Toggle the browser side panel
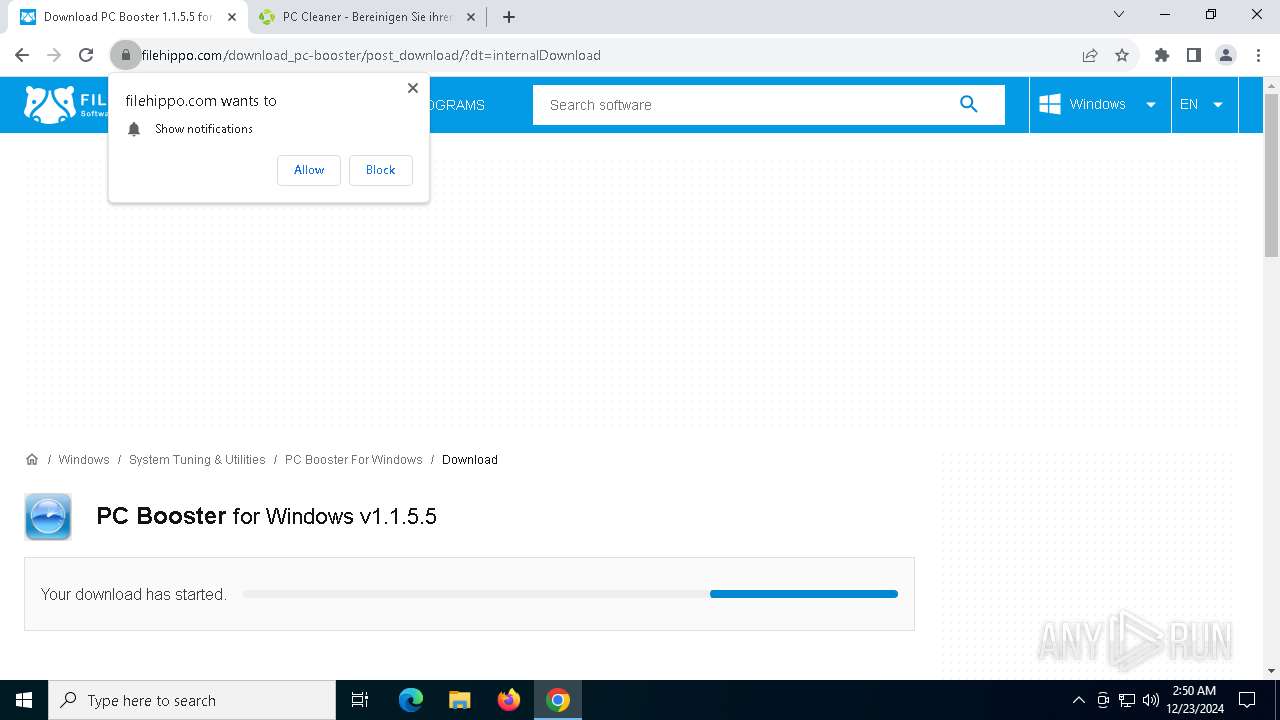 point(1194,55)
